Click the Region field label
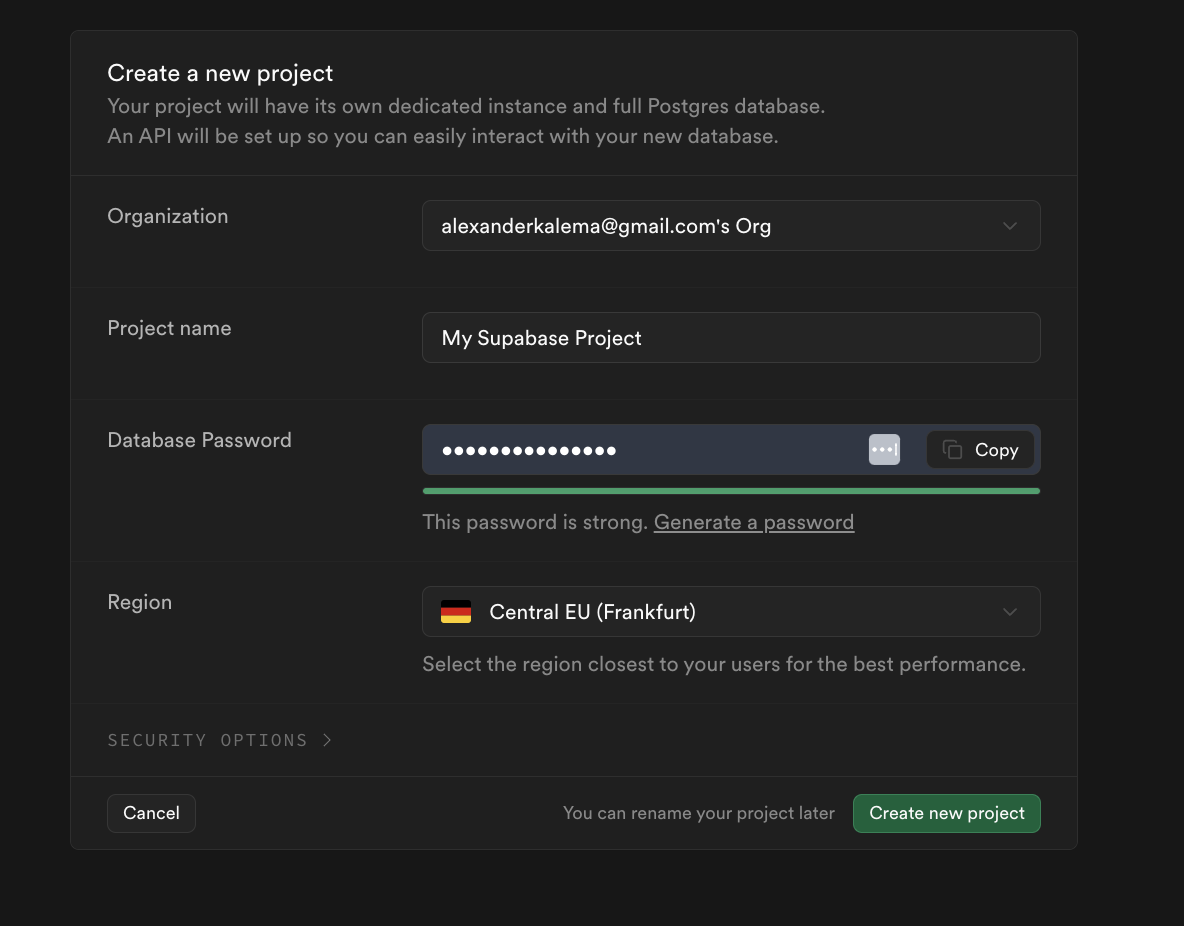Viewport: 1184px width, 926px height. tap(139, 602)
